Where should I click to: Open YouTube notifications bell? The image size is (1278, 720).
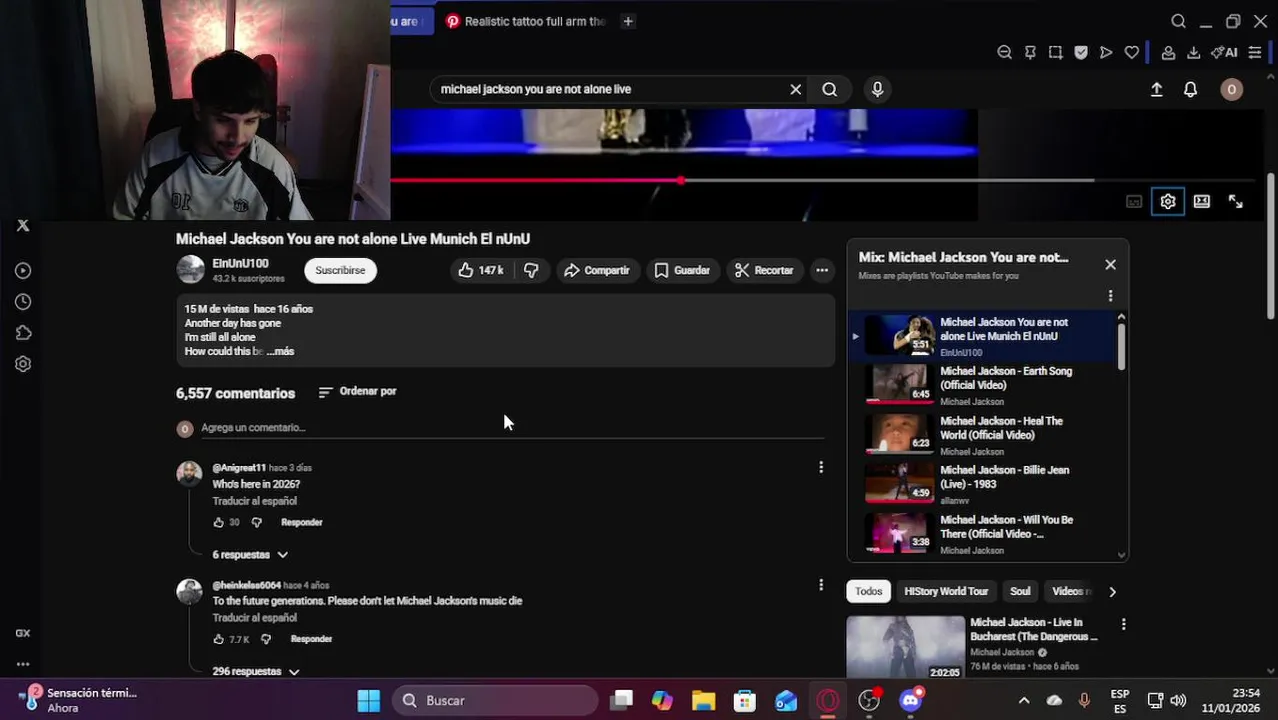click(1190, 89)
